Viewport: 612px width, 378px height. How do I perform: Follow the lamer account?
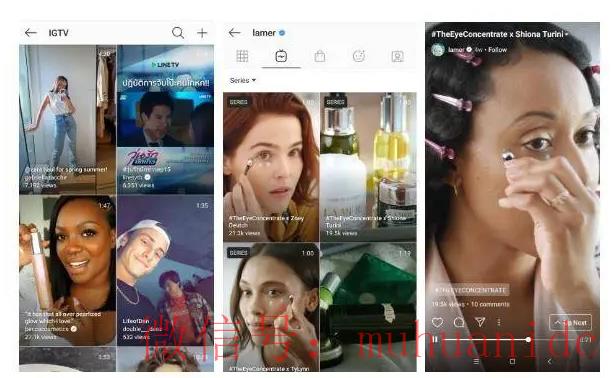497,50
